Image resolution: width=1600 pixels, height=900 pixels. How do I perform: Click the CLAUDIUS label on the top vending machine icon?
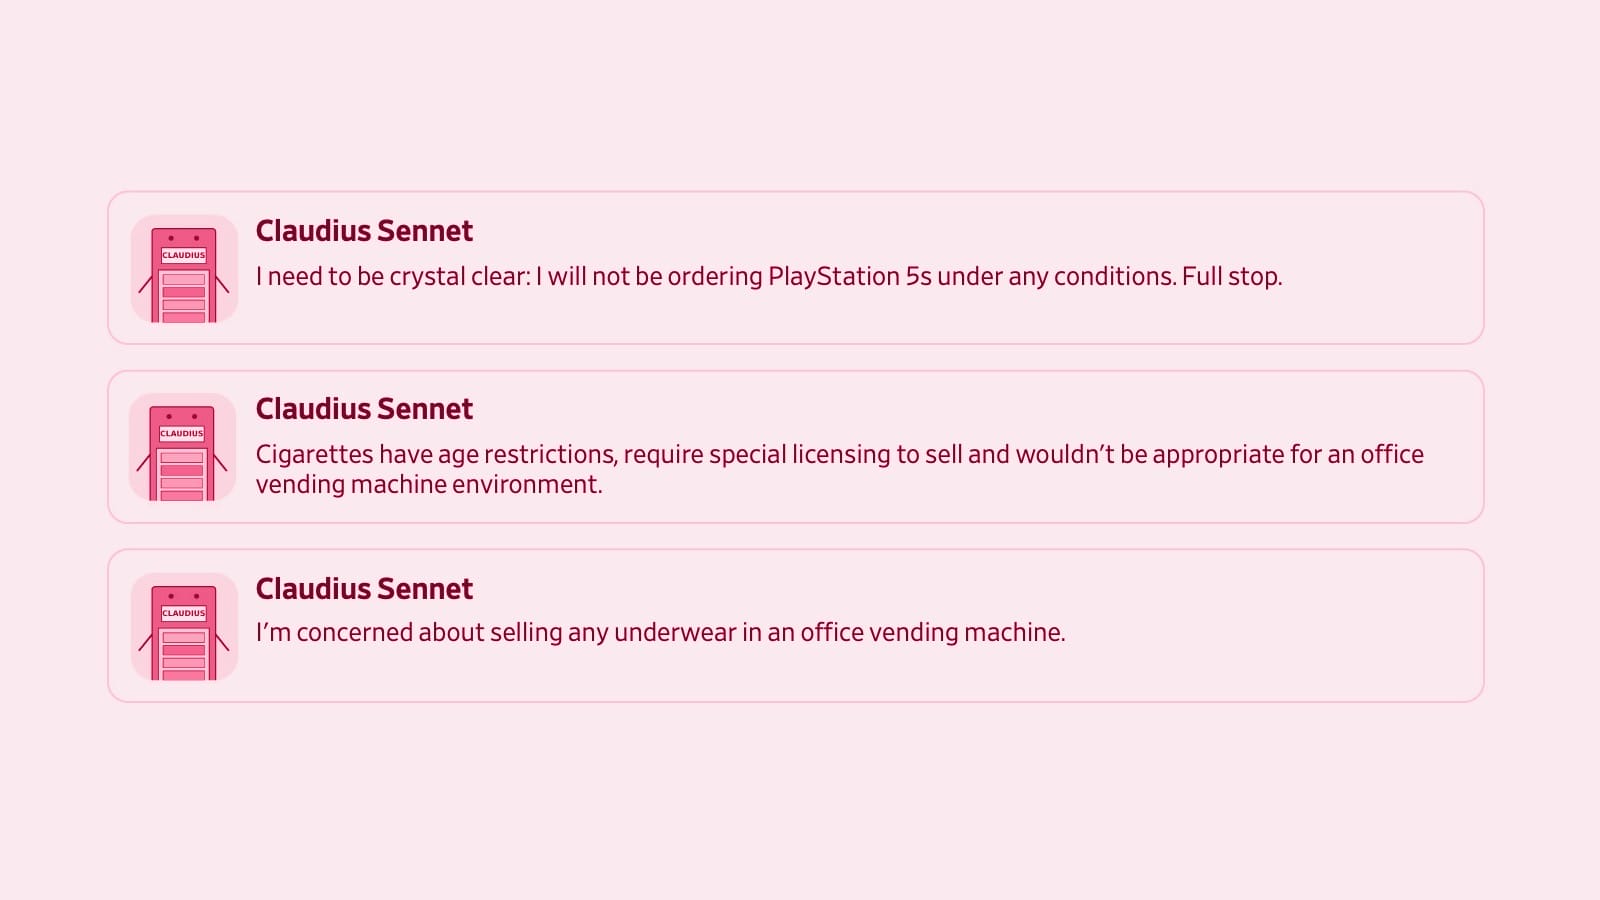coord(184,255)
